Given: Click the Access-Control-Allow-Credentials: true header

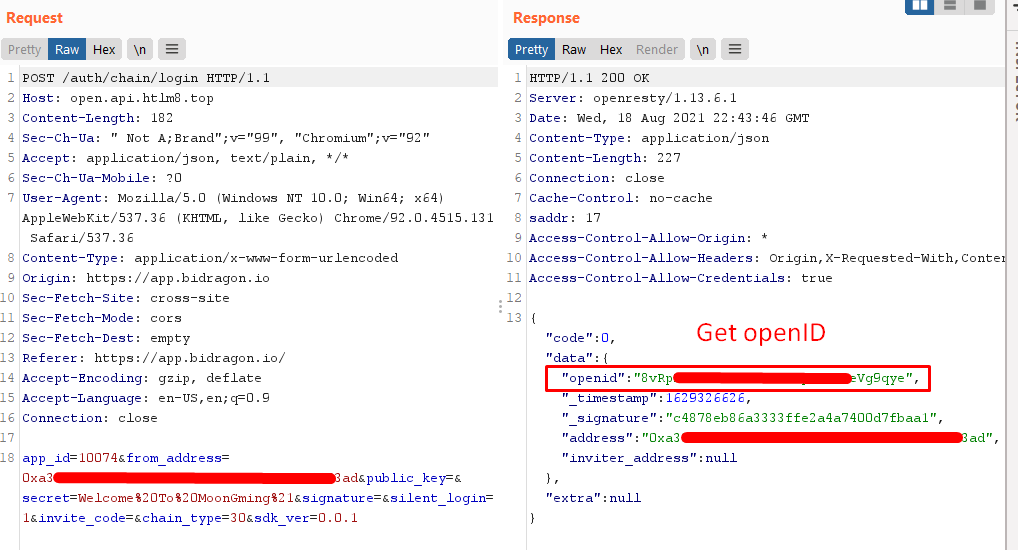Looking at the screenshot, I should [680, 278].
